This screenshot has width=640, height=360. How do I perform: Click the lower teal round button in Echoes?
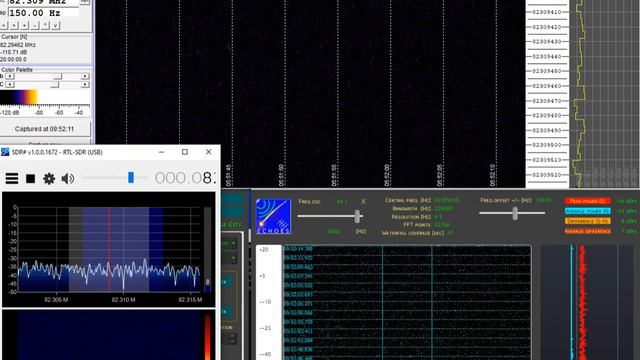click(227, 311)
